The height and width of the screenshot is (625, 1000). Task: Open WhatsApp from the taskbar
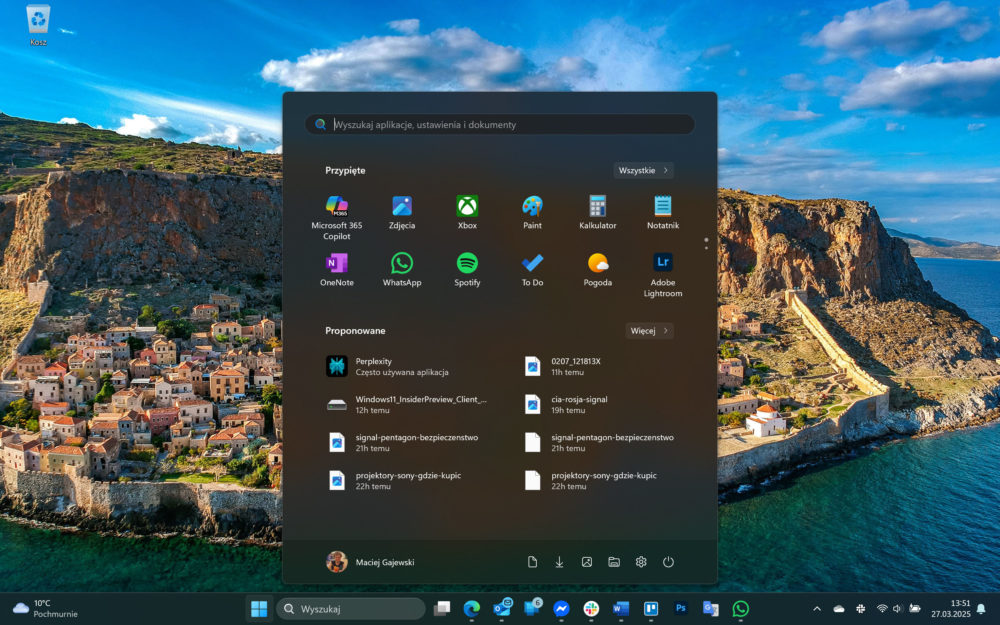point(740,609)
